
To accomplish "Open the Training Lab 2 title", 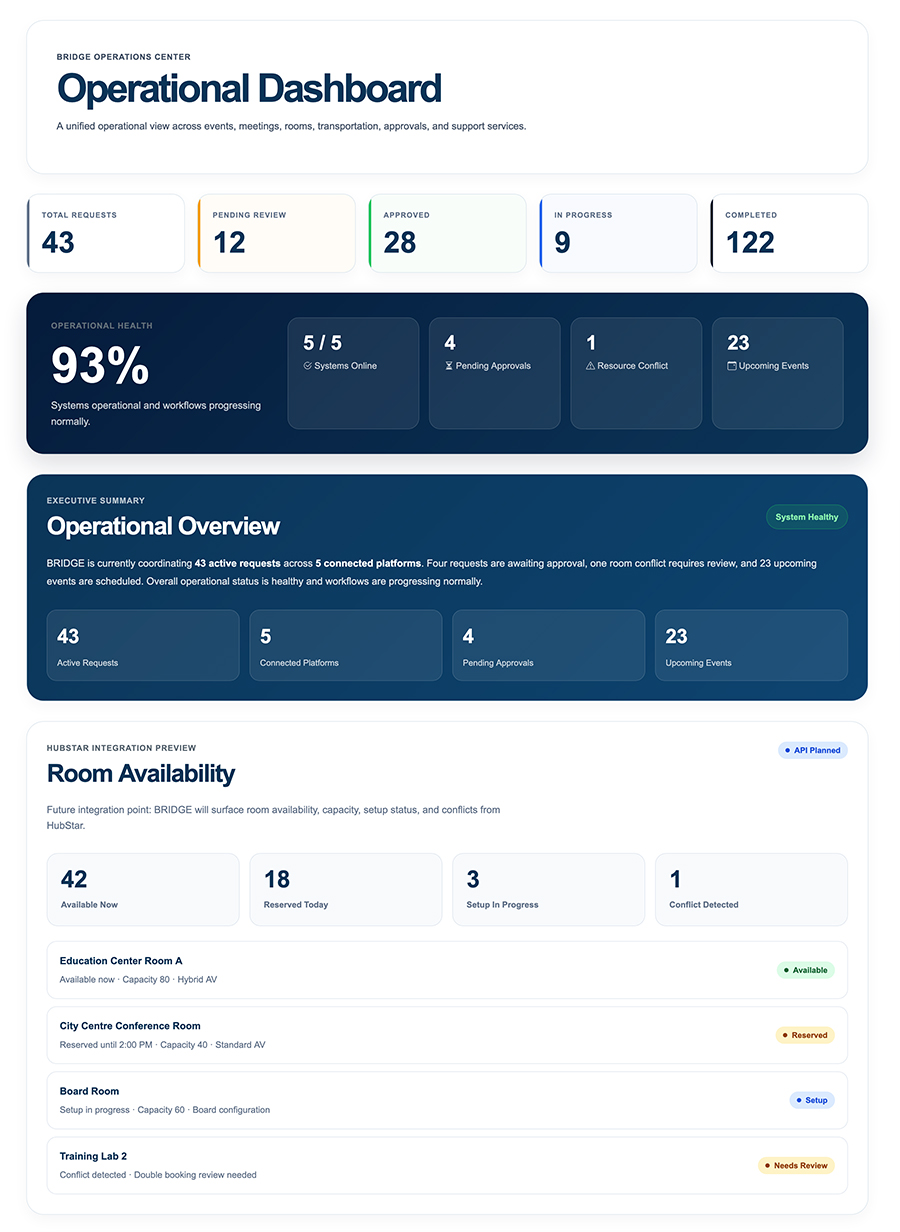I will click(93, 1156).
